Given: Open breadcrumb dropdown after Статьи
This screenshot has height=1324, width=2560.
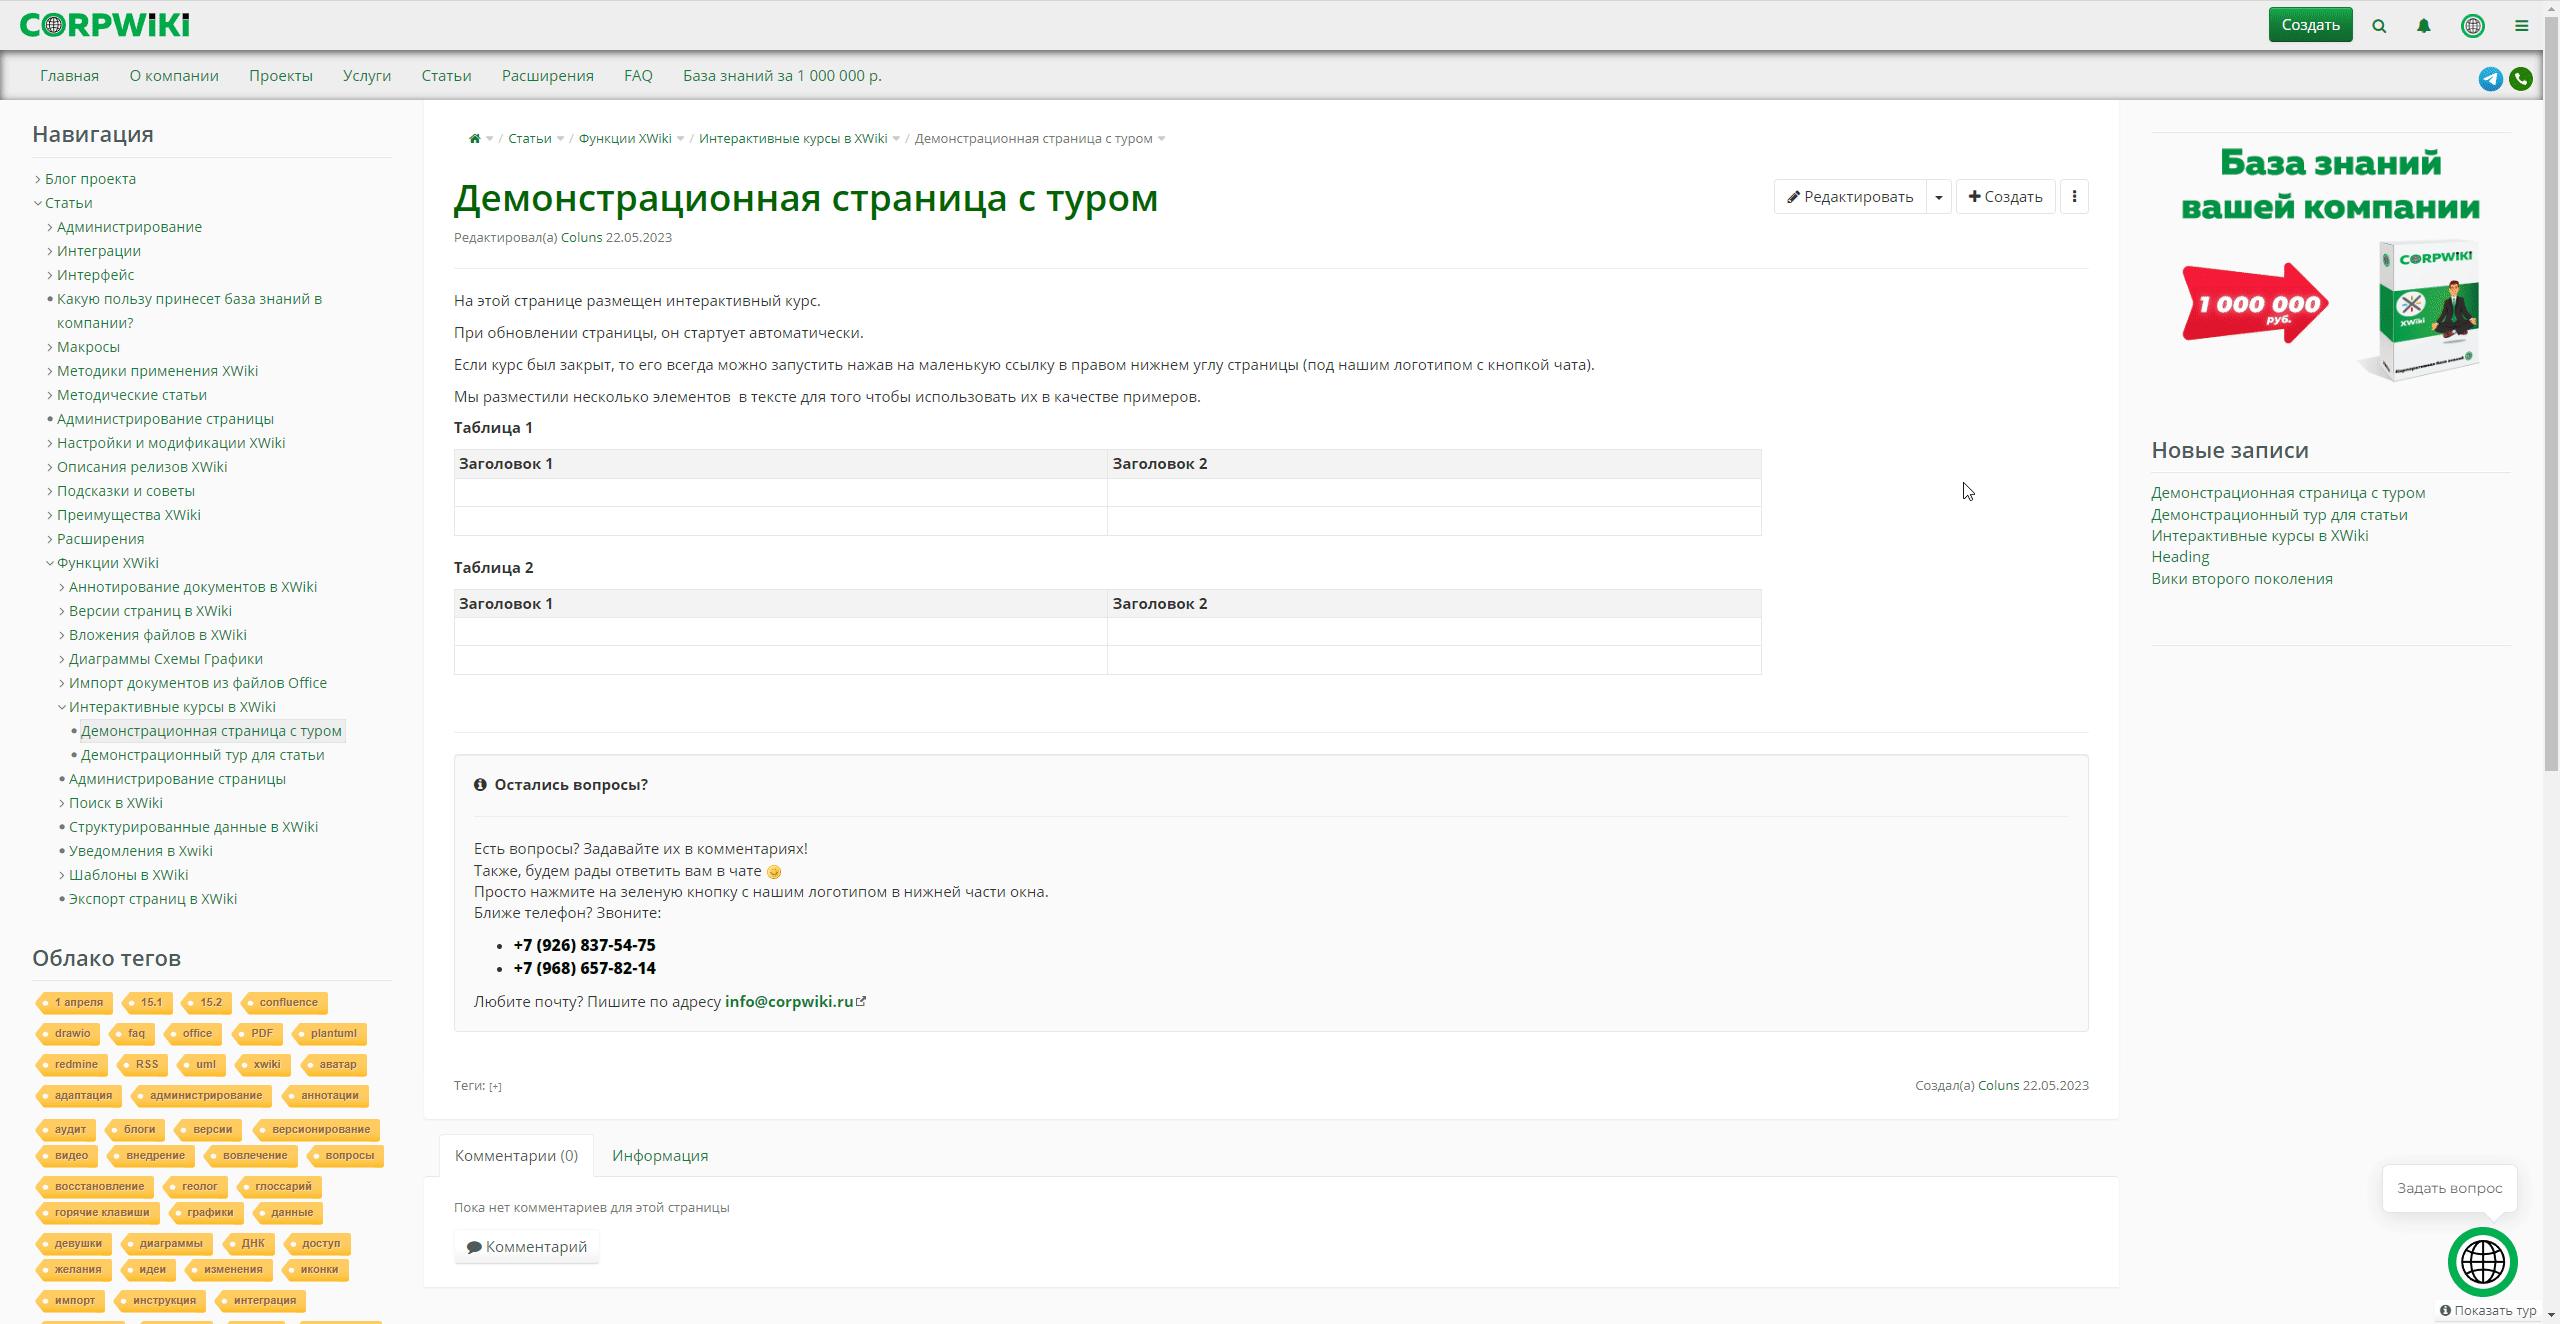Looking at the screenshot, I should [x=561, y=139].
